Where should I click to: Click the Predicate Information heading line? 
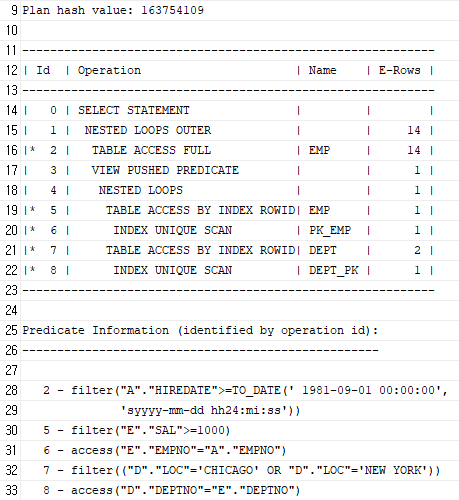200,330
